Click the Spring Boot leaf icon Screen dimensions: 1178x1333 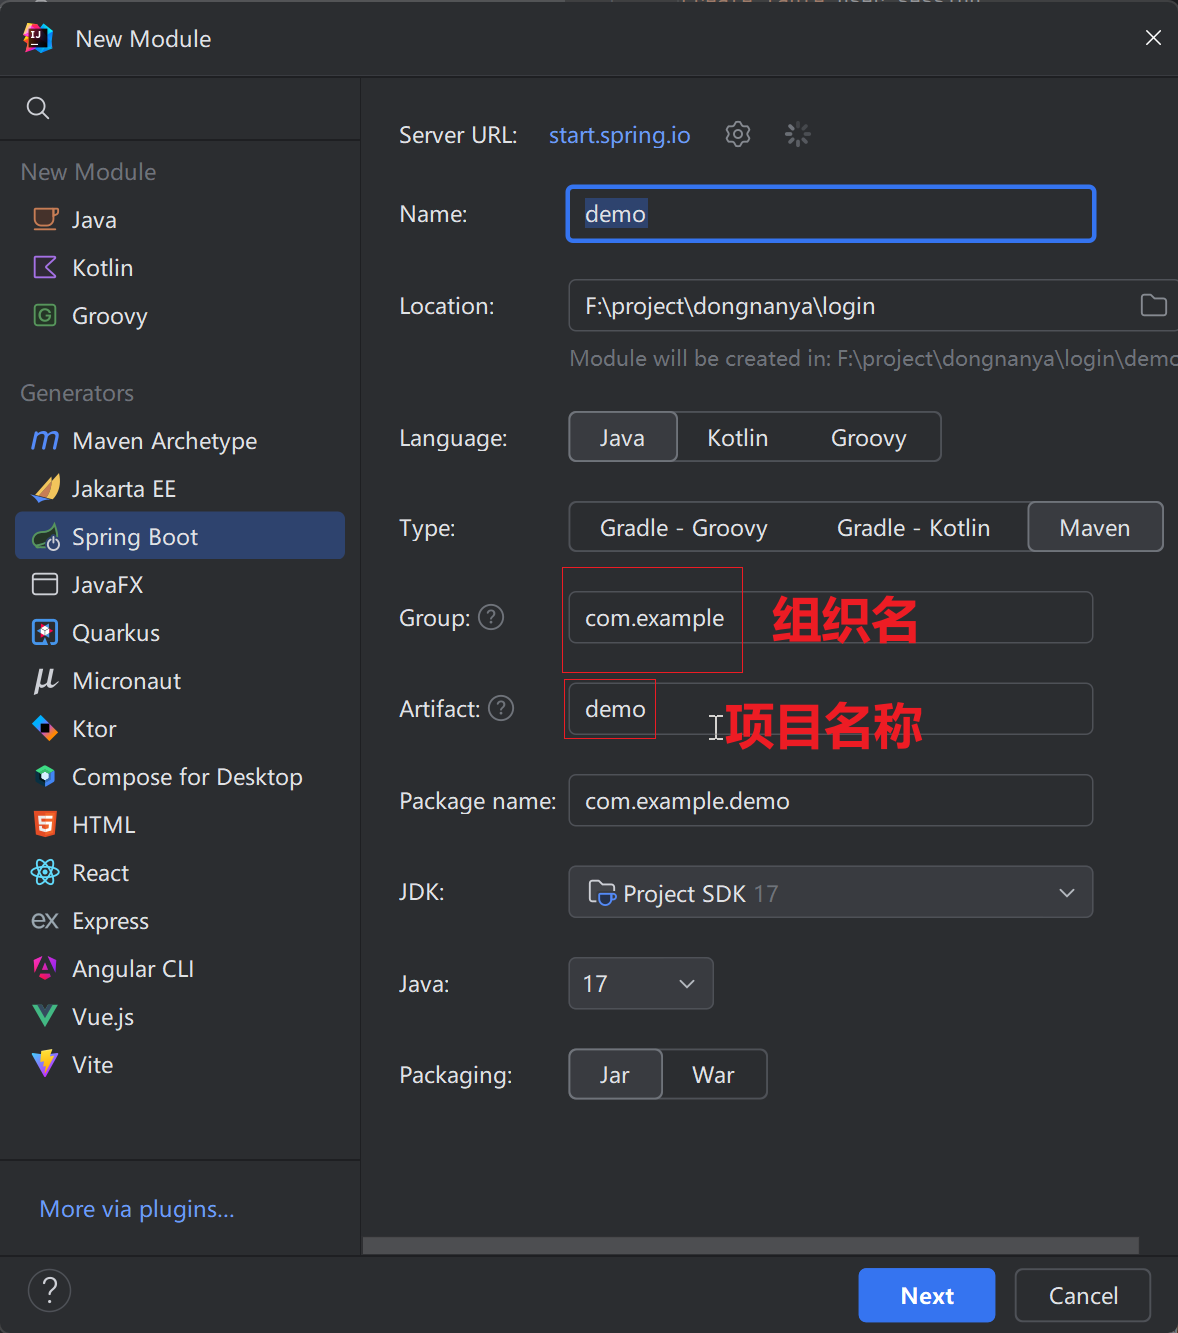[x=46, y=538]
